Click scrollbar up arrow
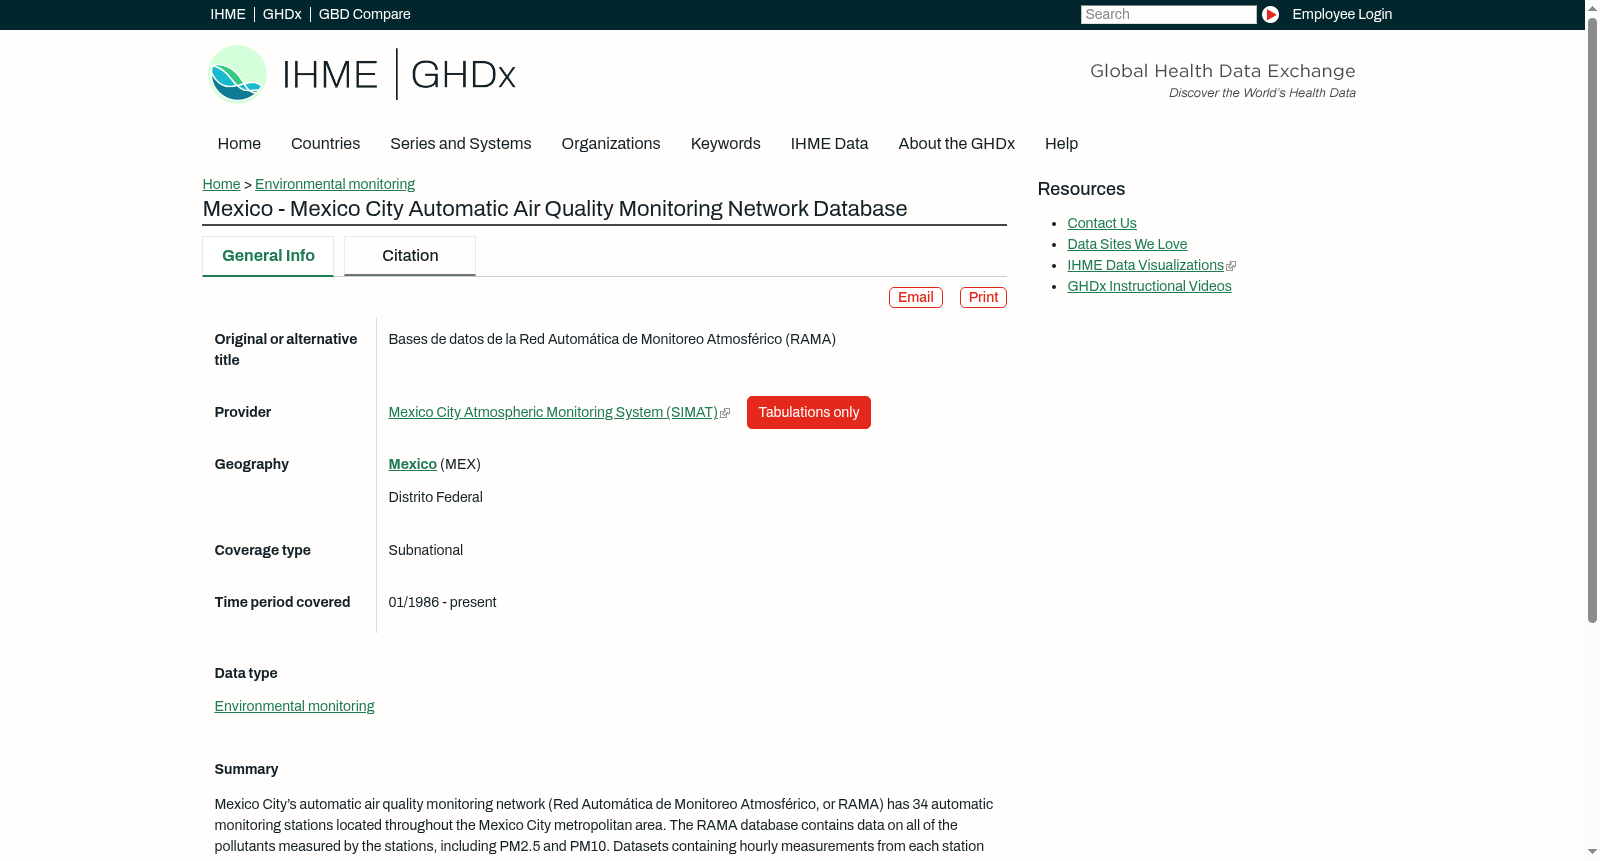Image resolution: width=1600 pixels, height=861 pixels. [x=1592, y=7]
